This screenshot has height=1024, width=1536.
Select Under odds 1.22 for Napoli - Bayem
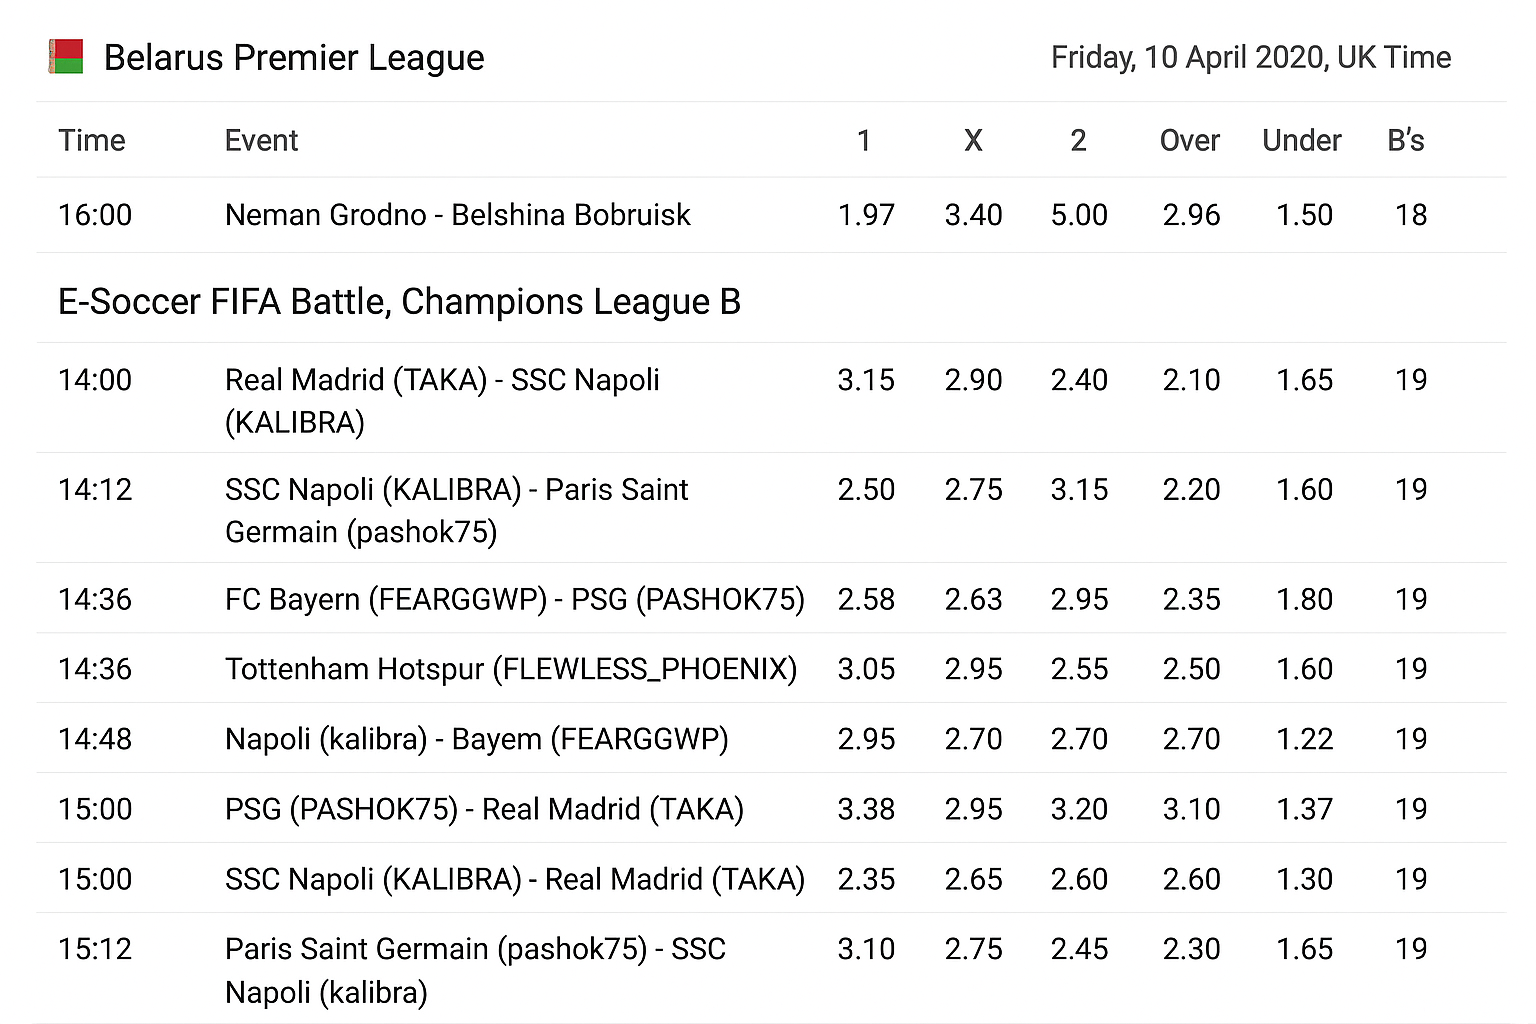click(1304, 739)
